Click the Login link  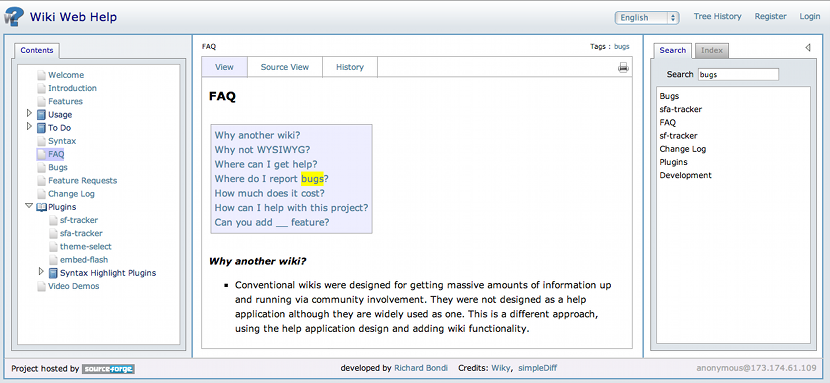point(810,16)
